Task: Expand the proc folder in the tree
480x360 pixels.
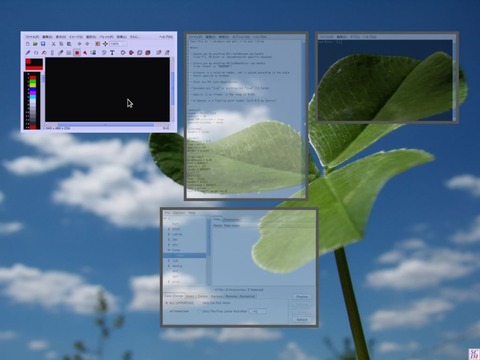Action: tap(169, 282)
